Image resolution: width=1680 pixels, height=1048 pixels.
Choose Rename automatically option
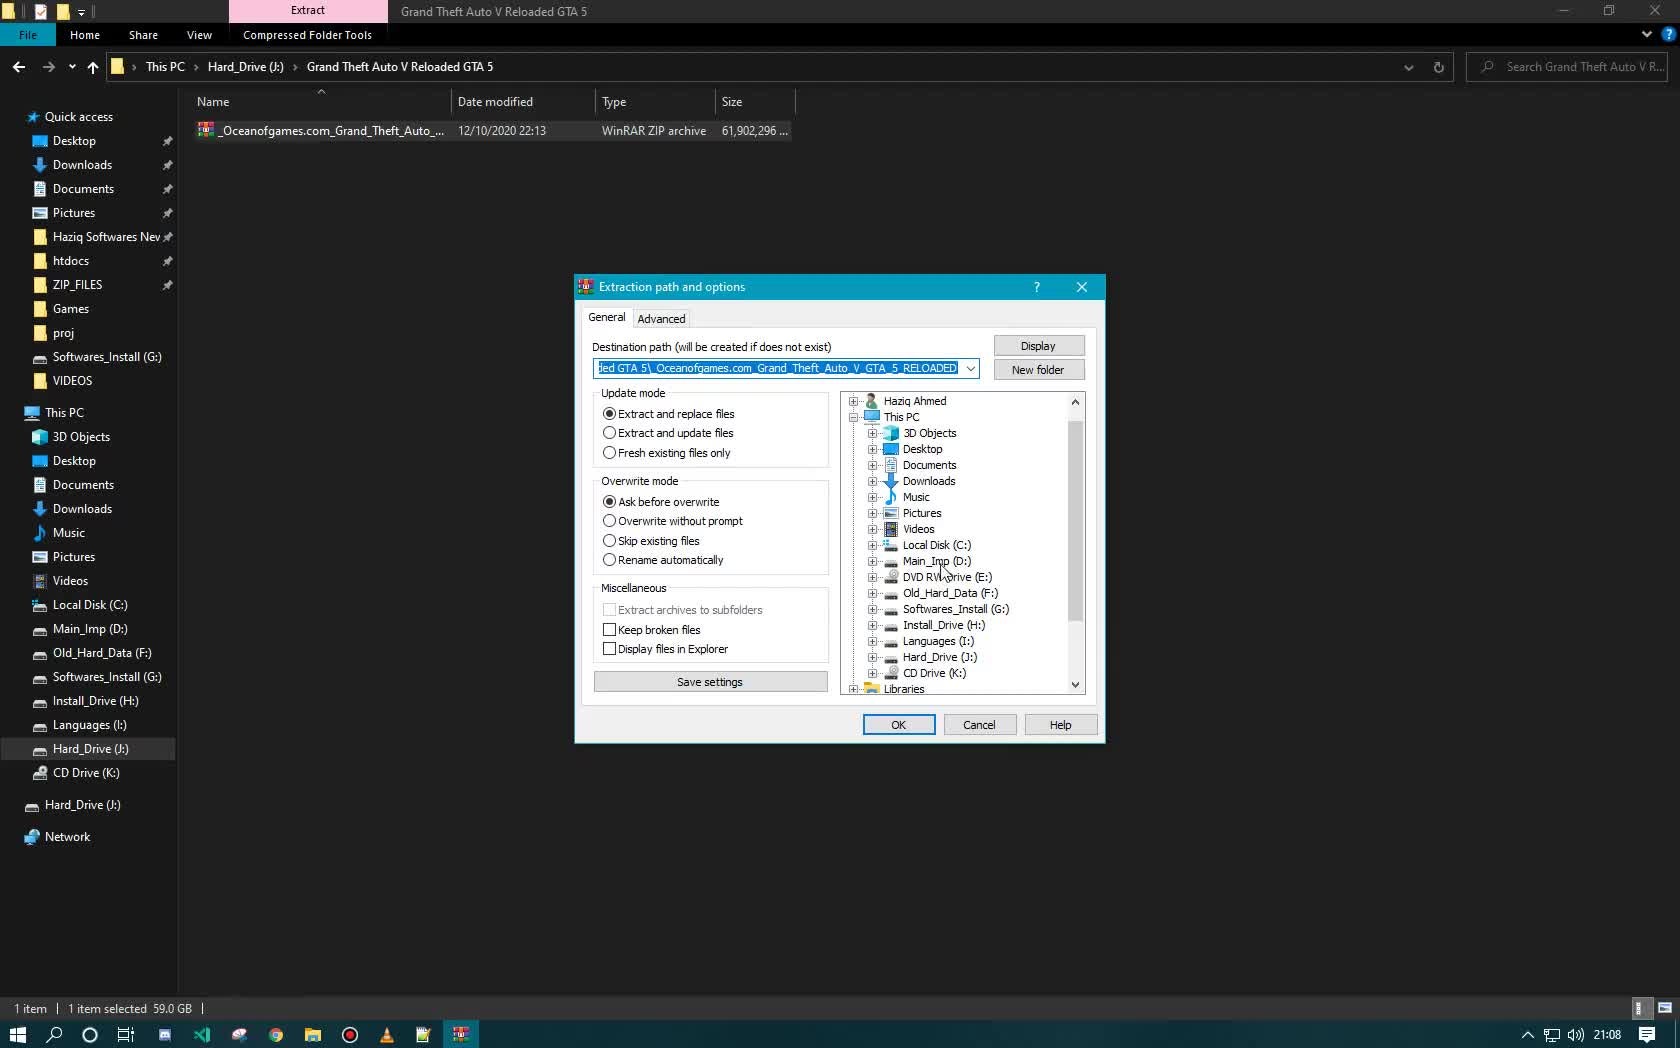(x=609, y=560)
